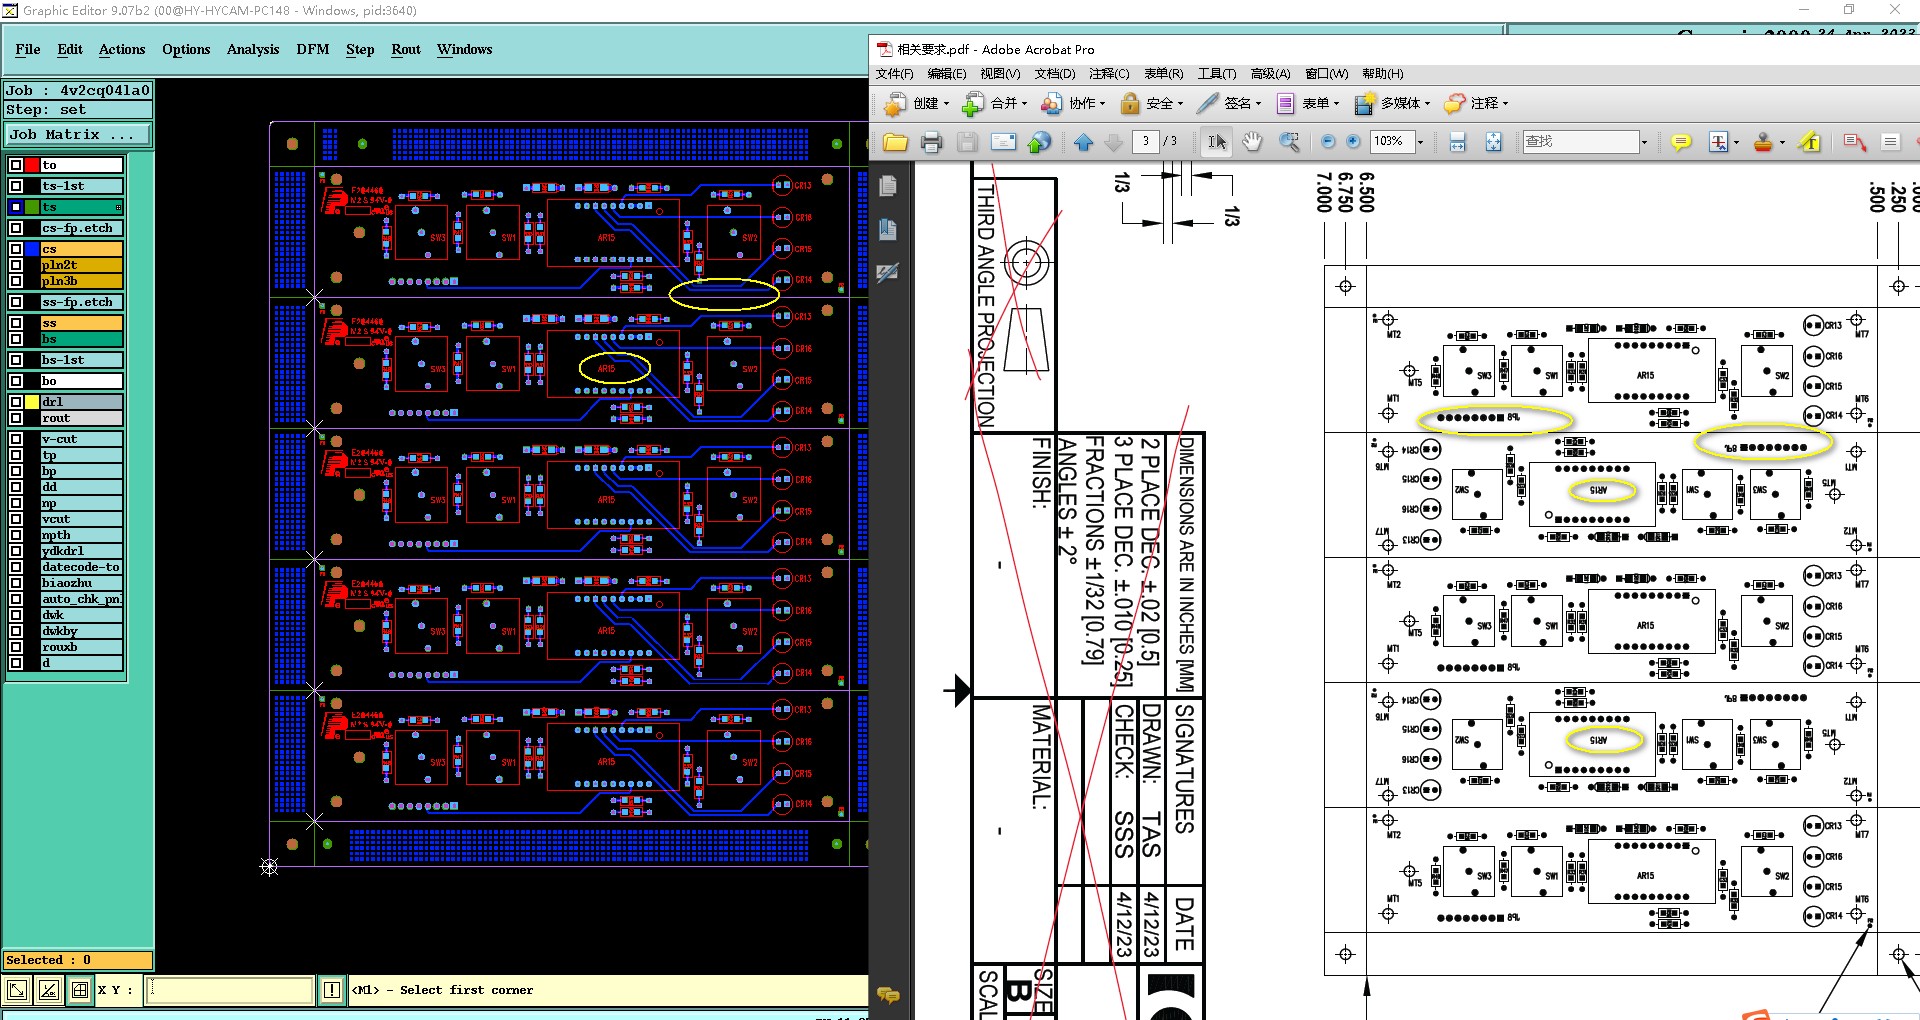Open the DFM menu
Screen dimensions: 1920x1020
coord(312,49)
